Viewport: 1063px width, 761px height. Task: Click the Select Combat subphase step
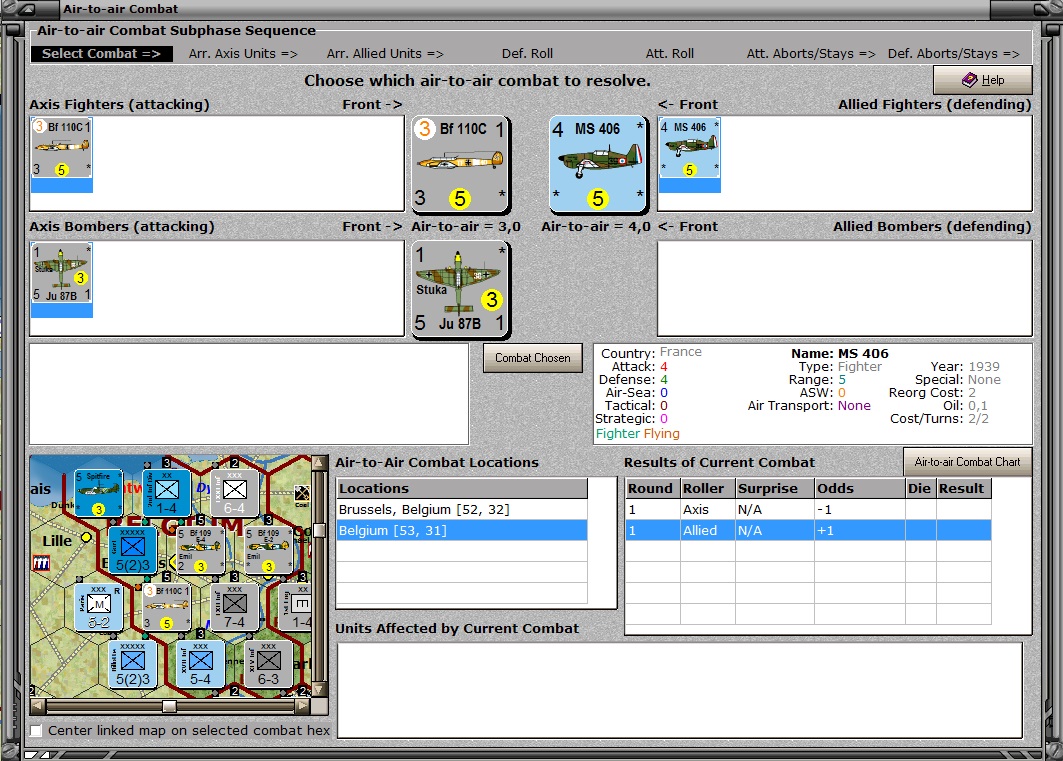[101, 54]
